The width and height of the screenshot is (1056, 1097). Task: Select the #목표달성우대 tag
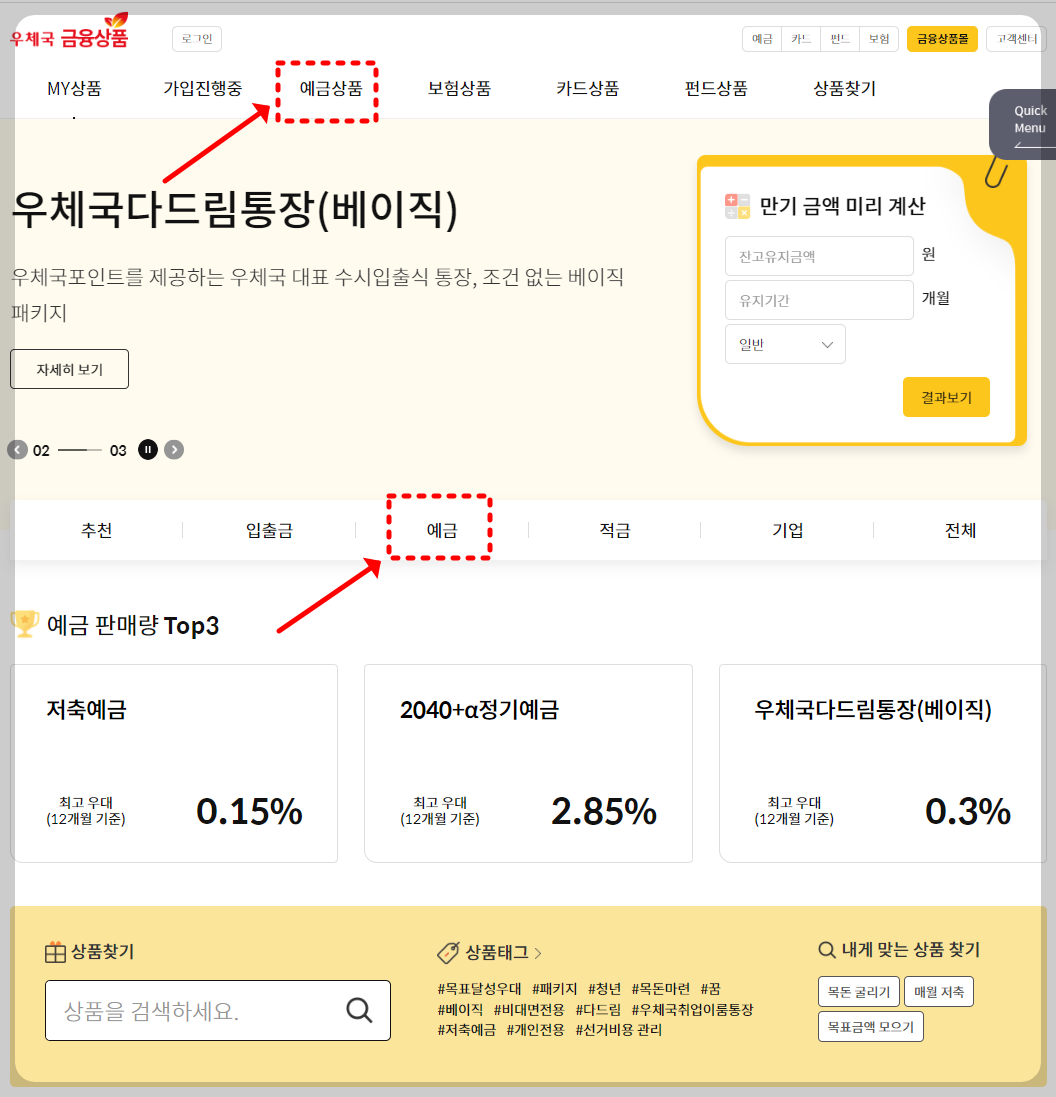[x=479, y=989]
